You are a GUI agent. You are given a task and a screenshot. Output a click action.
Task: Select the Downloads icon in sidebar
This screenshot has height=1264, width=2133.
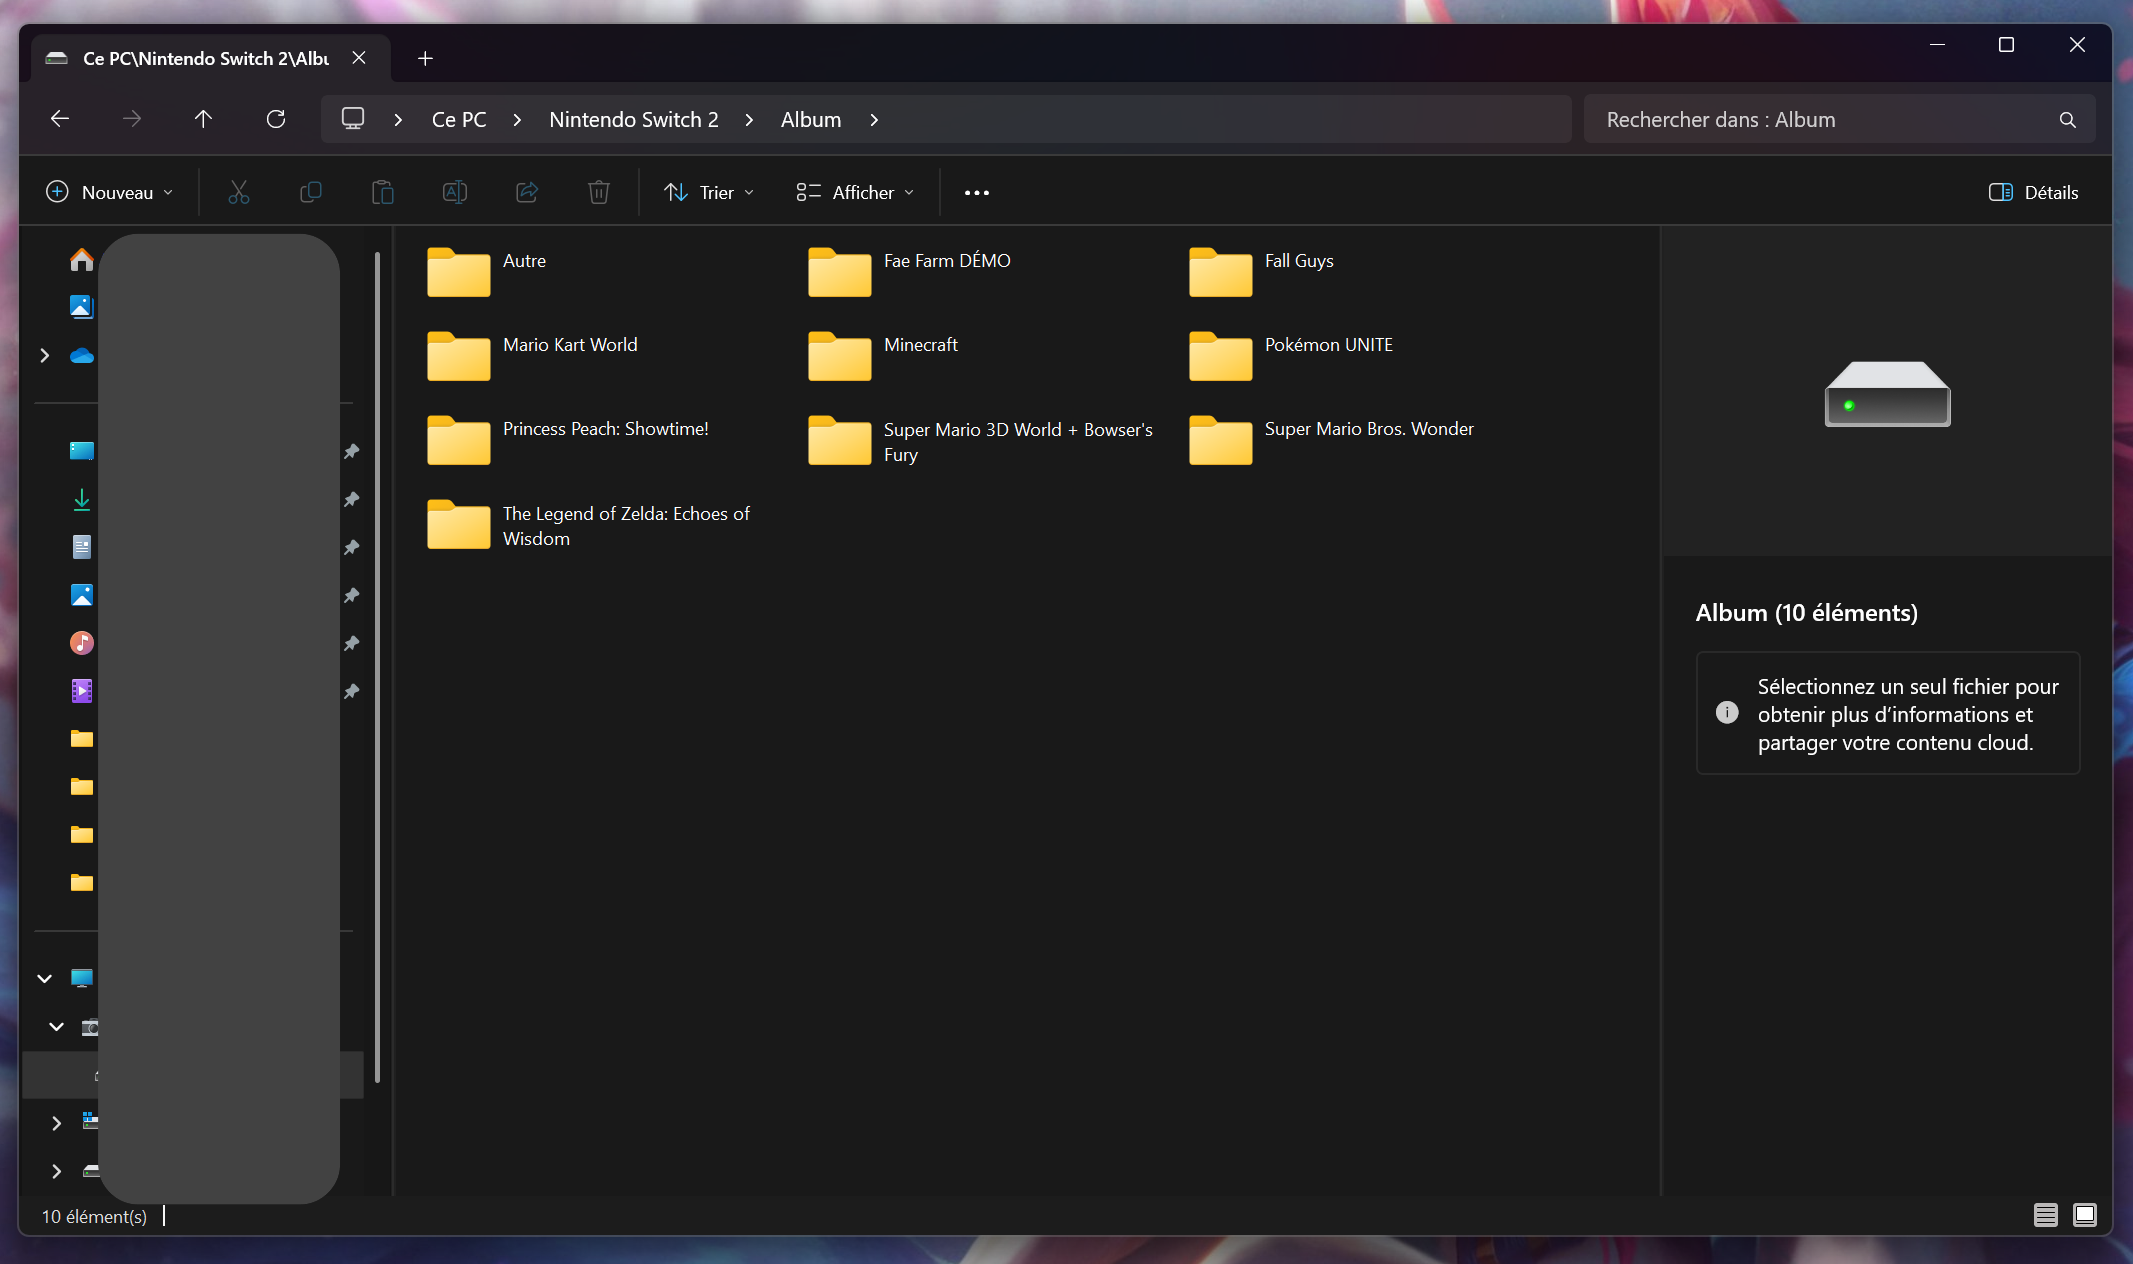pyautogui.click(x=82, y=499)
